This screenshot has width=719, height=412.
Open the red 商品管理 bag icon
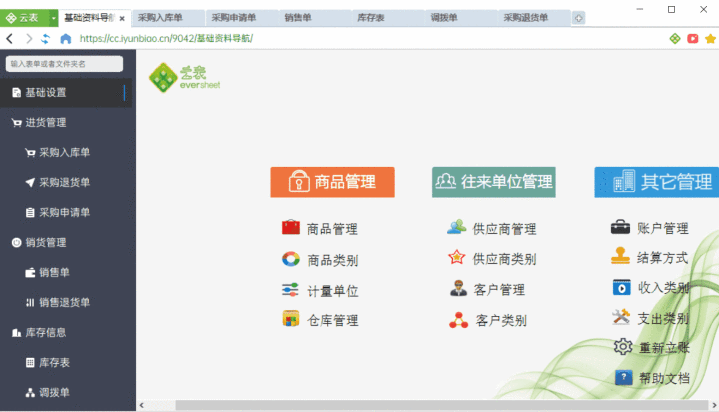[x=291, y=228]
